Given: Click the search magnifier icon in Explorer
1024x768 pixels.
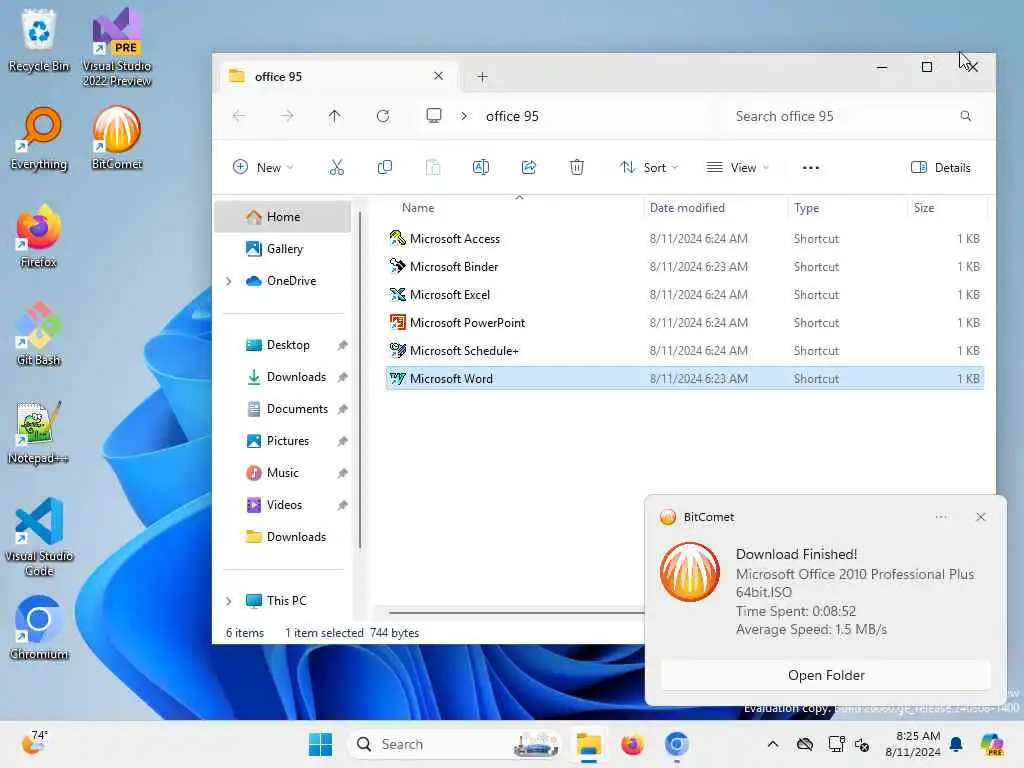Looking at the screenshot, I should pyautogui.click(x=965, y=116).
